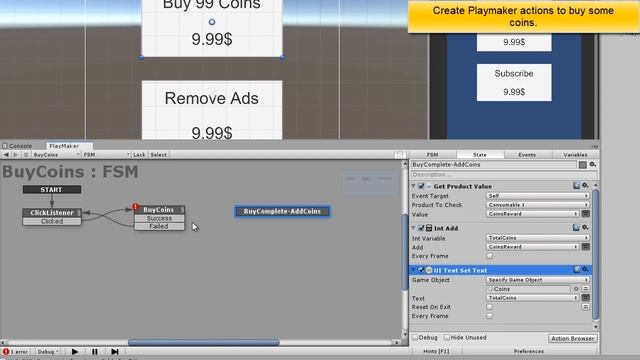Screen dimensions: 640x360
Task: Disable the UI Text Set Text action
Action: [422, 270]
